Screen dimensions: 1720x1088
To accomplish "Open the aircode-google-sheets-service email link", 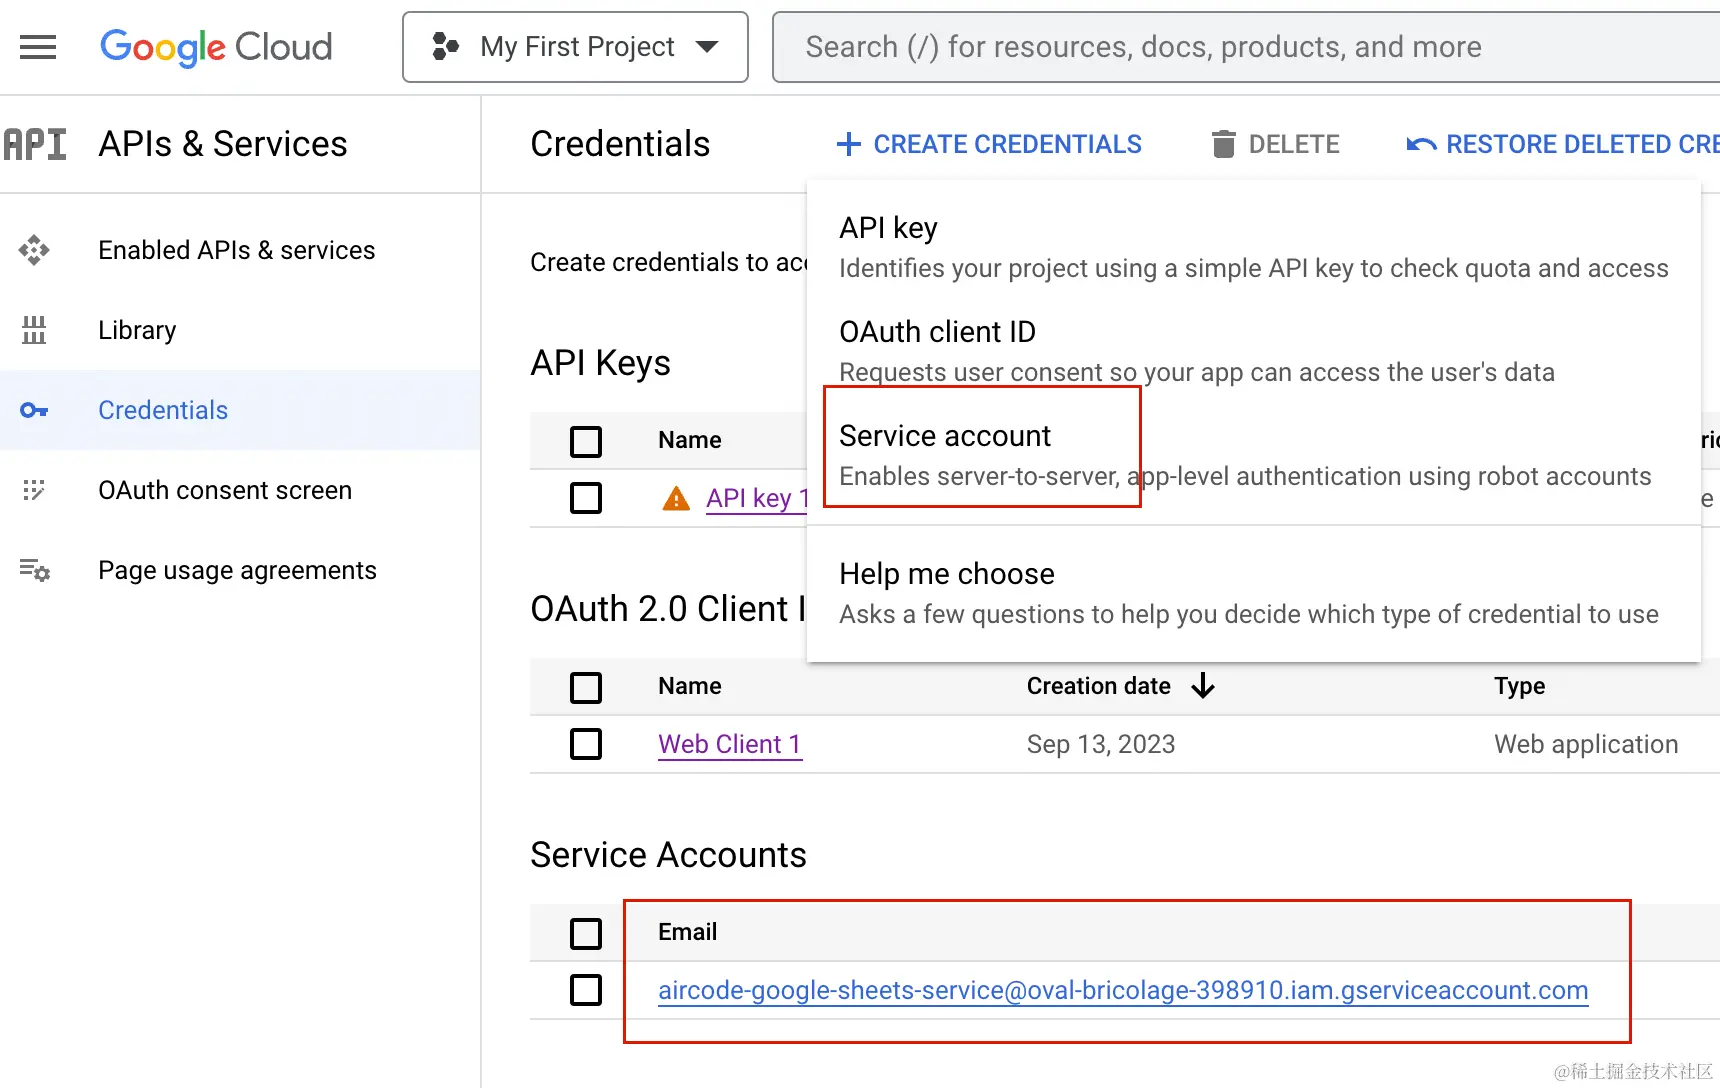I will tap(1122, 990).
